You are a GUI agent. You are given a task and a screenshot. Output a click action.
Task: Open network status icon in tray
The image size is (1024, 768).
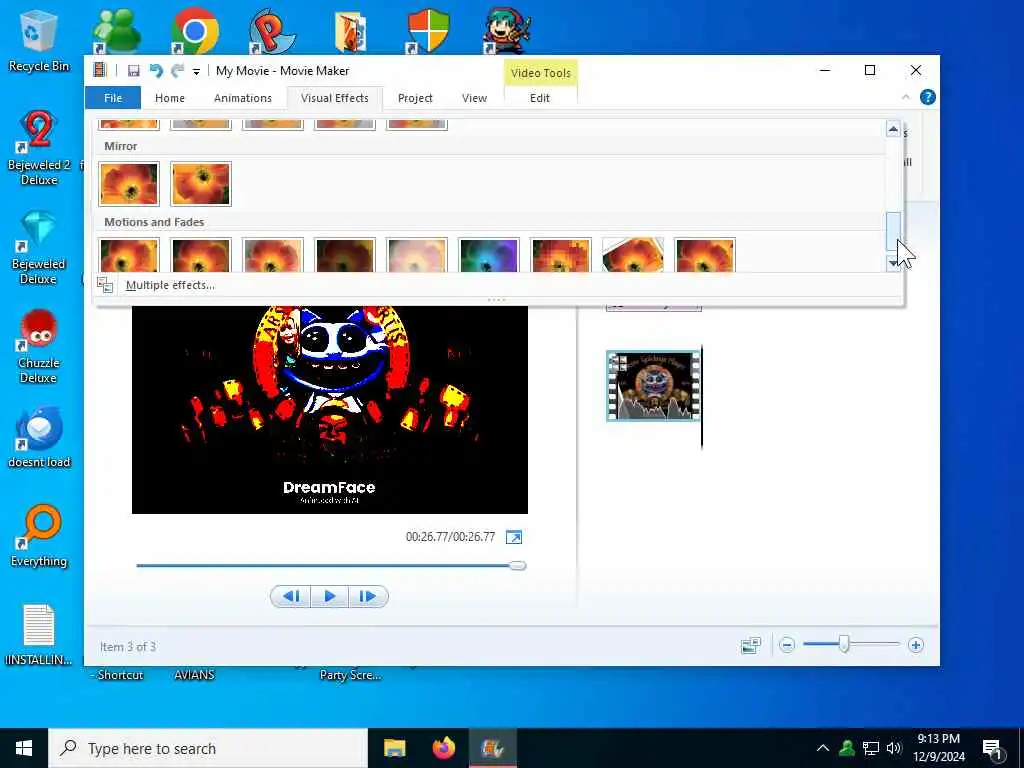(871, 748)
